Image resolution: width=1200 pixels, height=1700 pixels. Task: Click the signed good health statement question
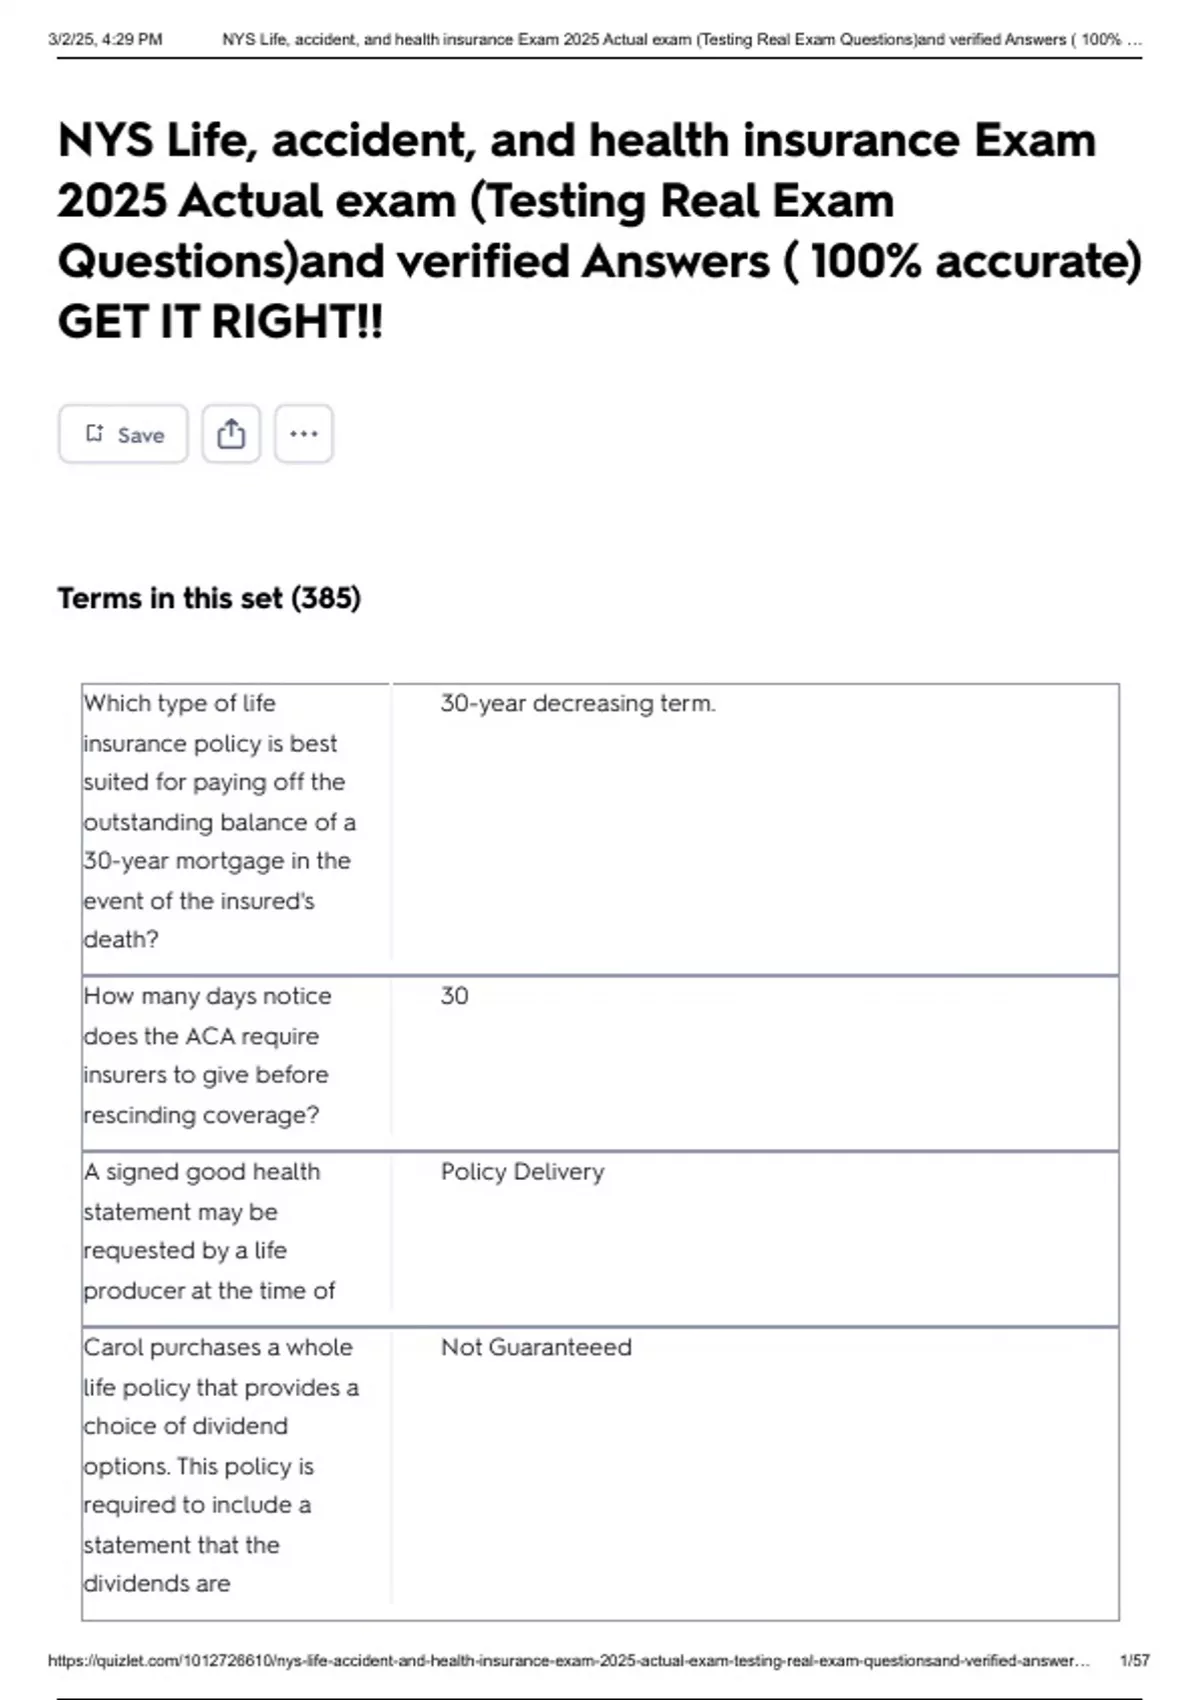pos(209,1231)
